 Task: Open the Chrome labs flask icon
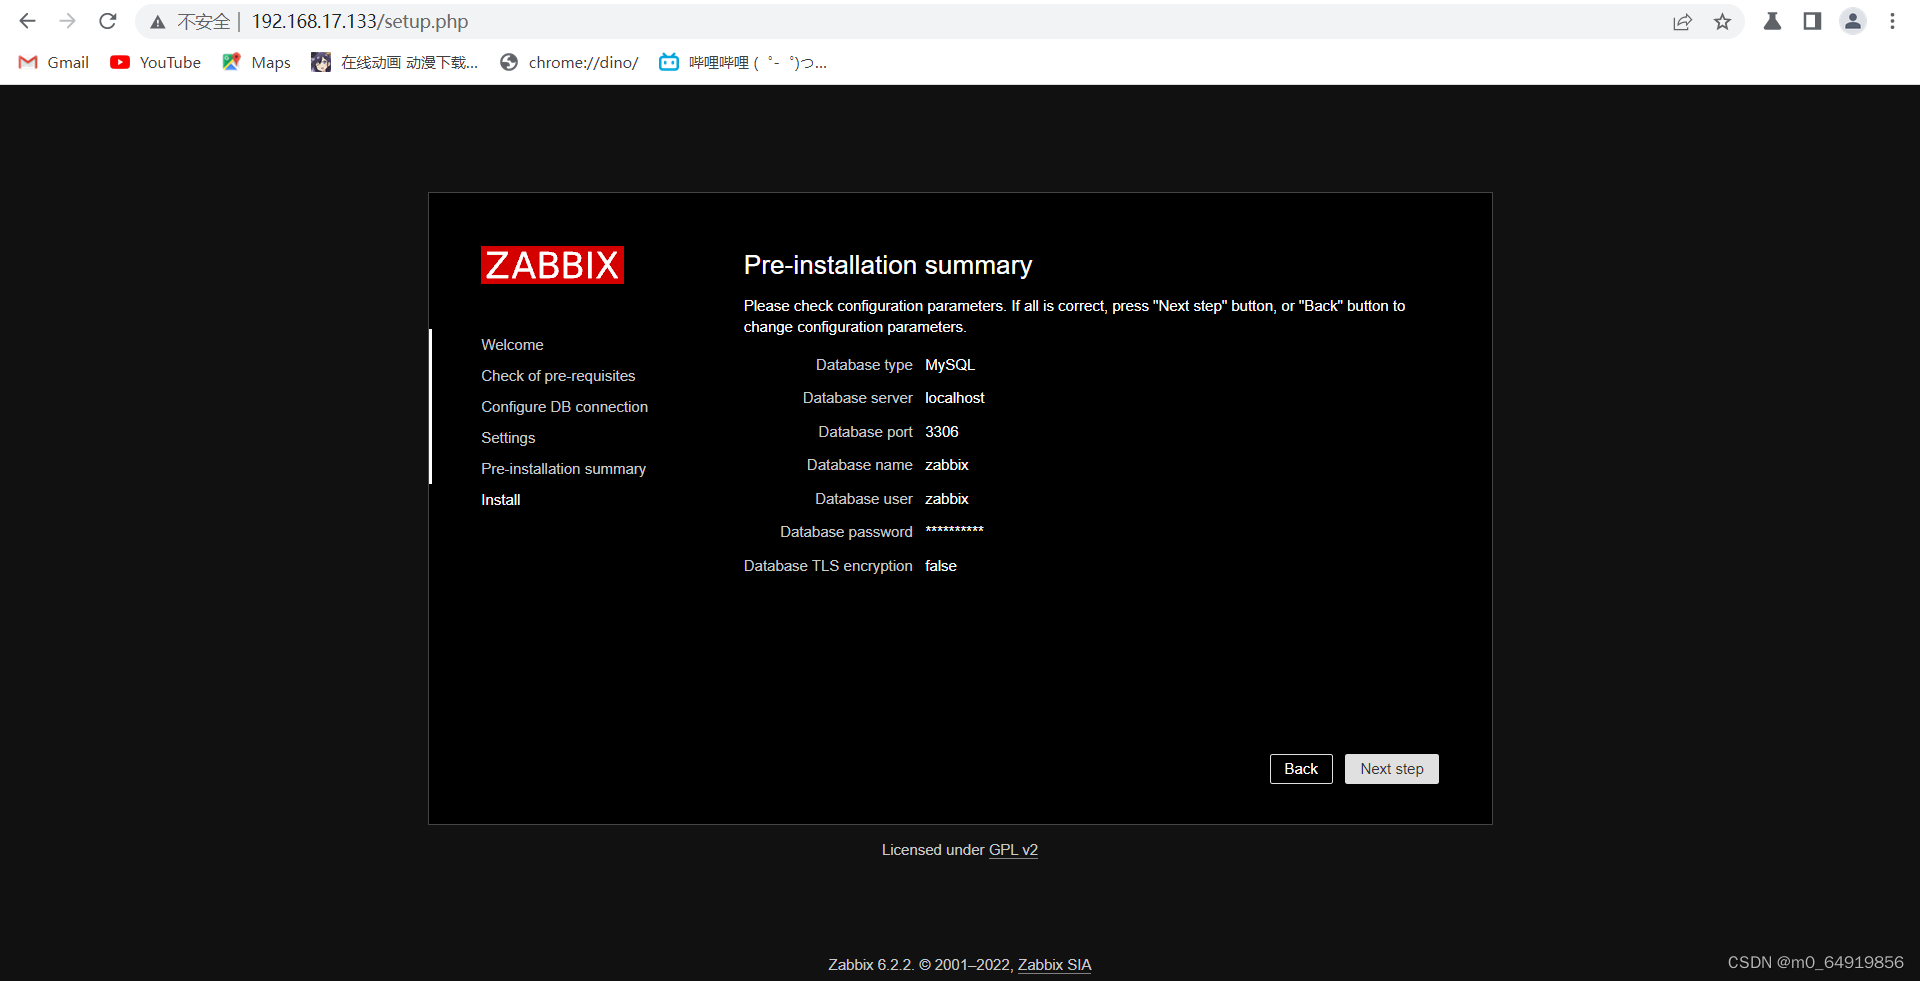click(1772, 21)
